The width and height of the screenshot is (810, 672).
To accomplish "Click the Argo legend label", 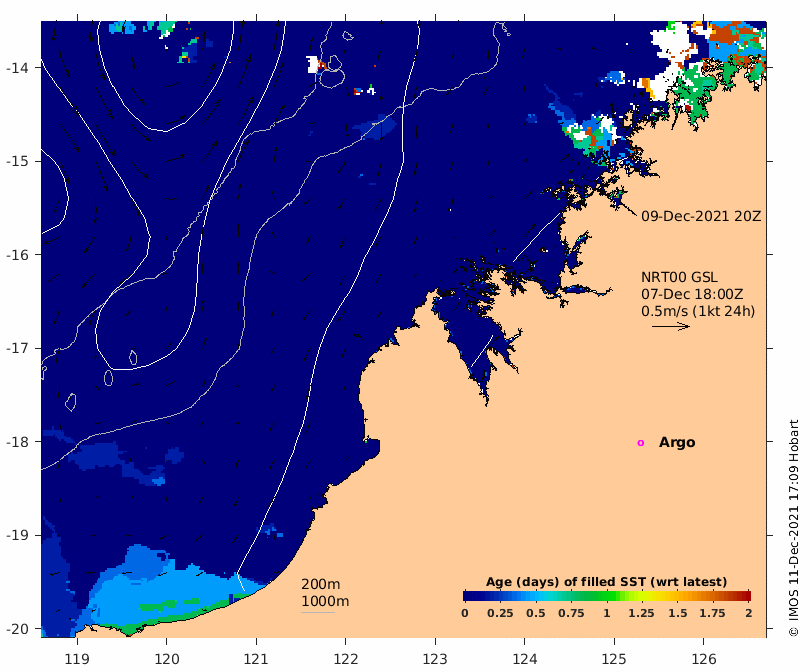I will click(677, 443).
